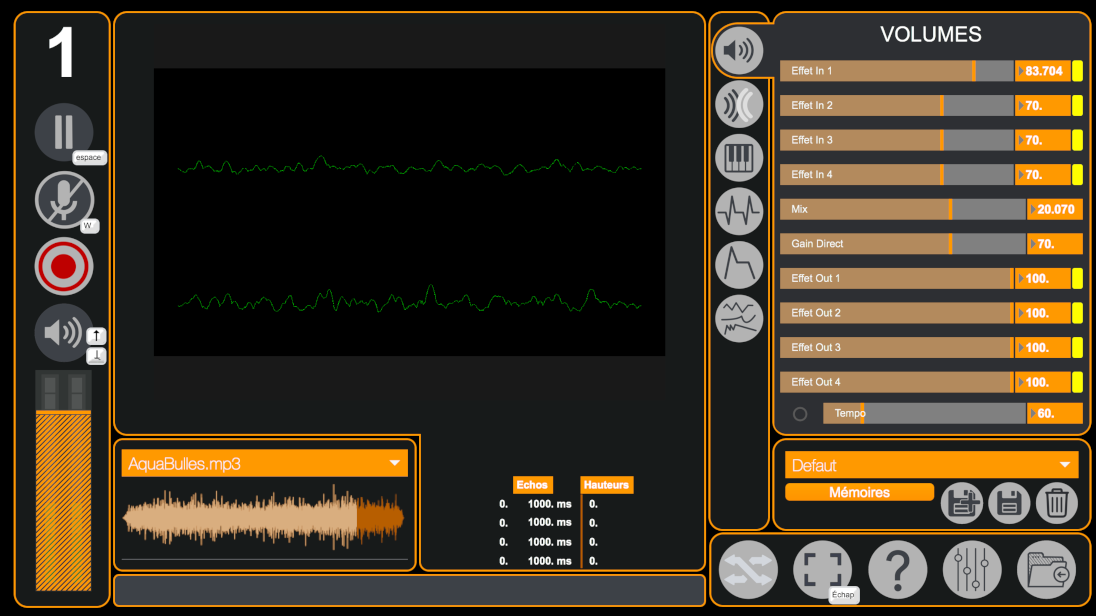Expand the AquaBulles.mp3 file dropdown
1096x616 pixels.
395,464
